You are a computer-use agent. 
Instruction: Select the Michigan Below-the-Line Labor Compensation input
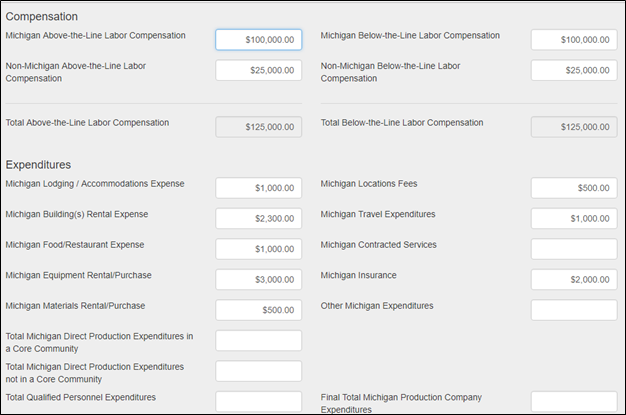coord(573,39)
